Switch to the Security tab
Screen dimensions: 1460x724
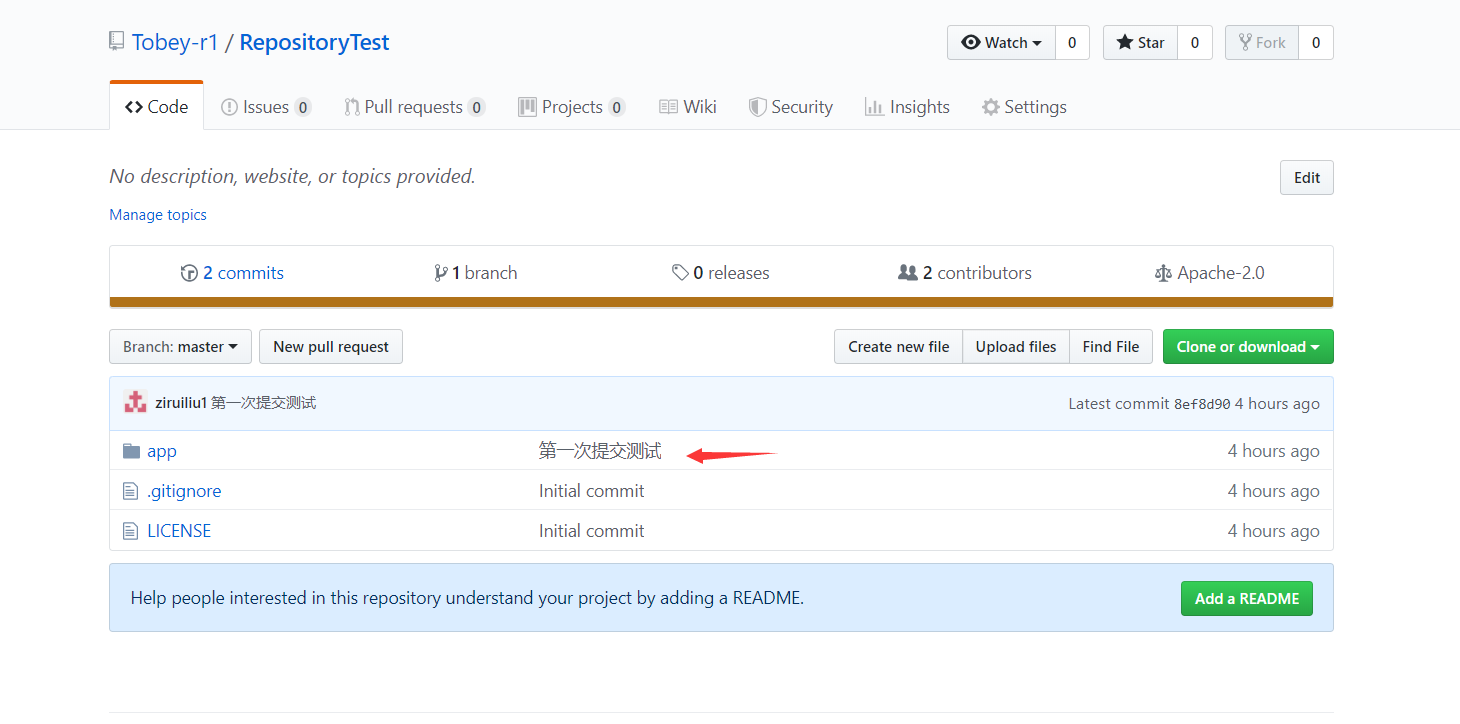tap(791, 107)
